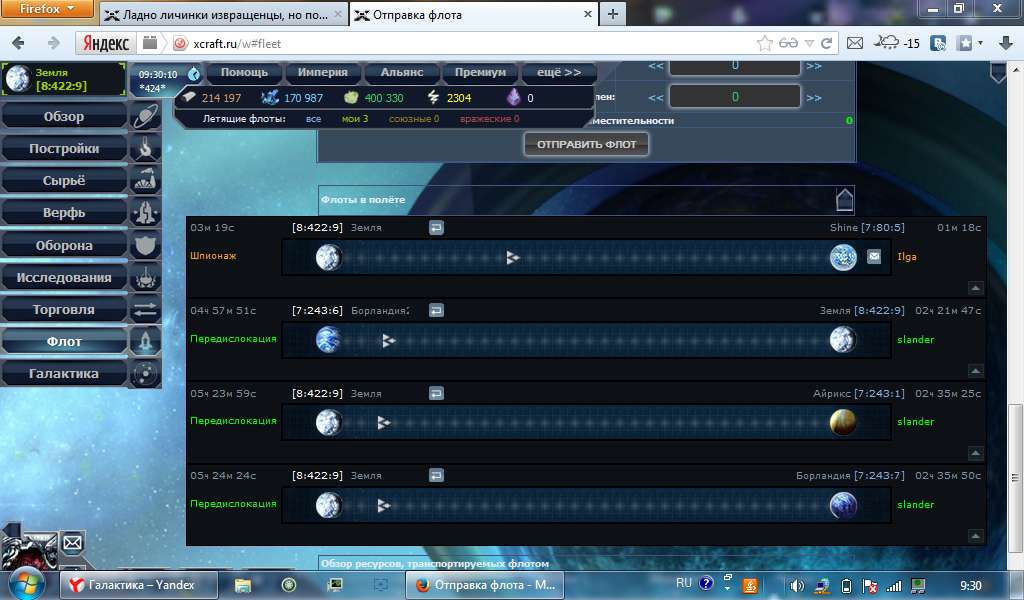Screen dimensions: 1024x600
Task: Click the purple crystal icon beside 0
Action: coord(513,97)
